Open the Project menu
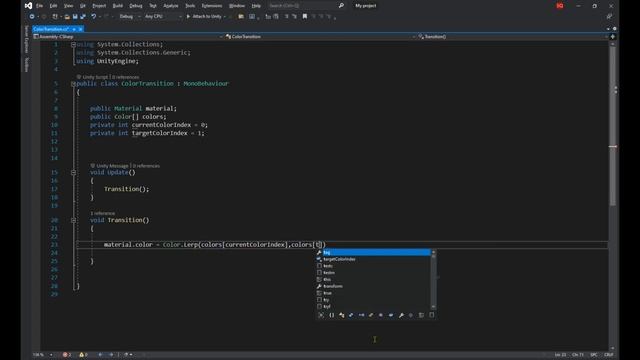Screen dimensions: 640x360 (99, 6)
